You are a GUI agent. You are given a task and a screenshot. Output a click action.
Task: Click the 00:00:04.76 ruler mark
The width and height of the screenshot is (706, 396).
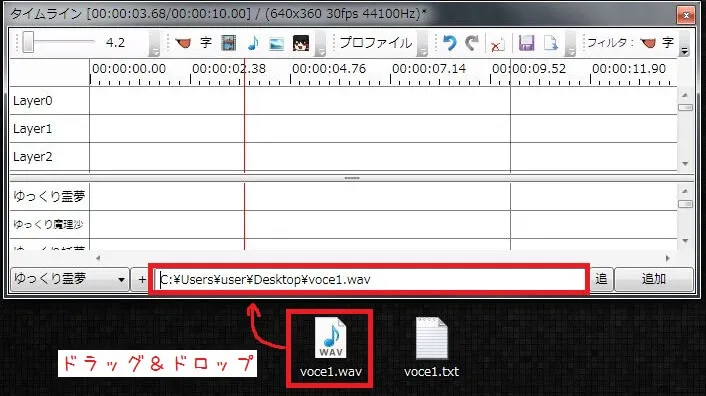[x=329, y=69]
